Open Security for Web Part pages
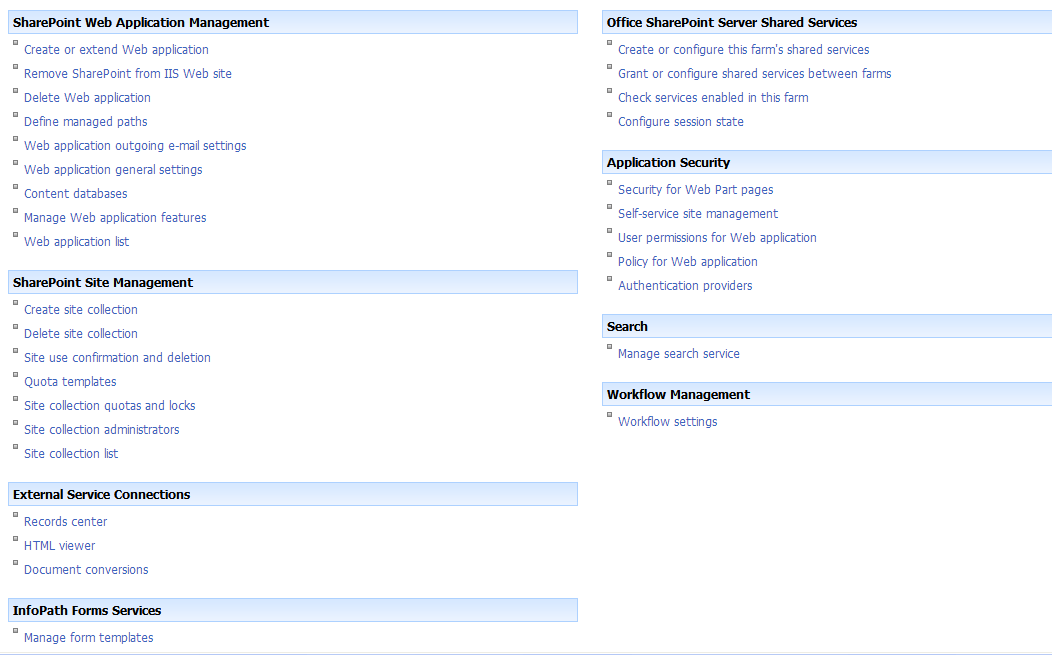 tap(695, 190)
